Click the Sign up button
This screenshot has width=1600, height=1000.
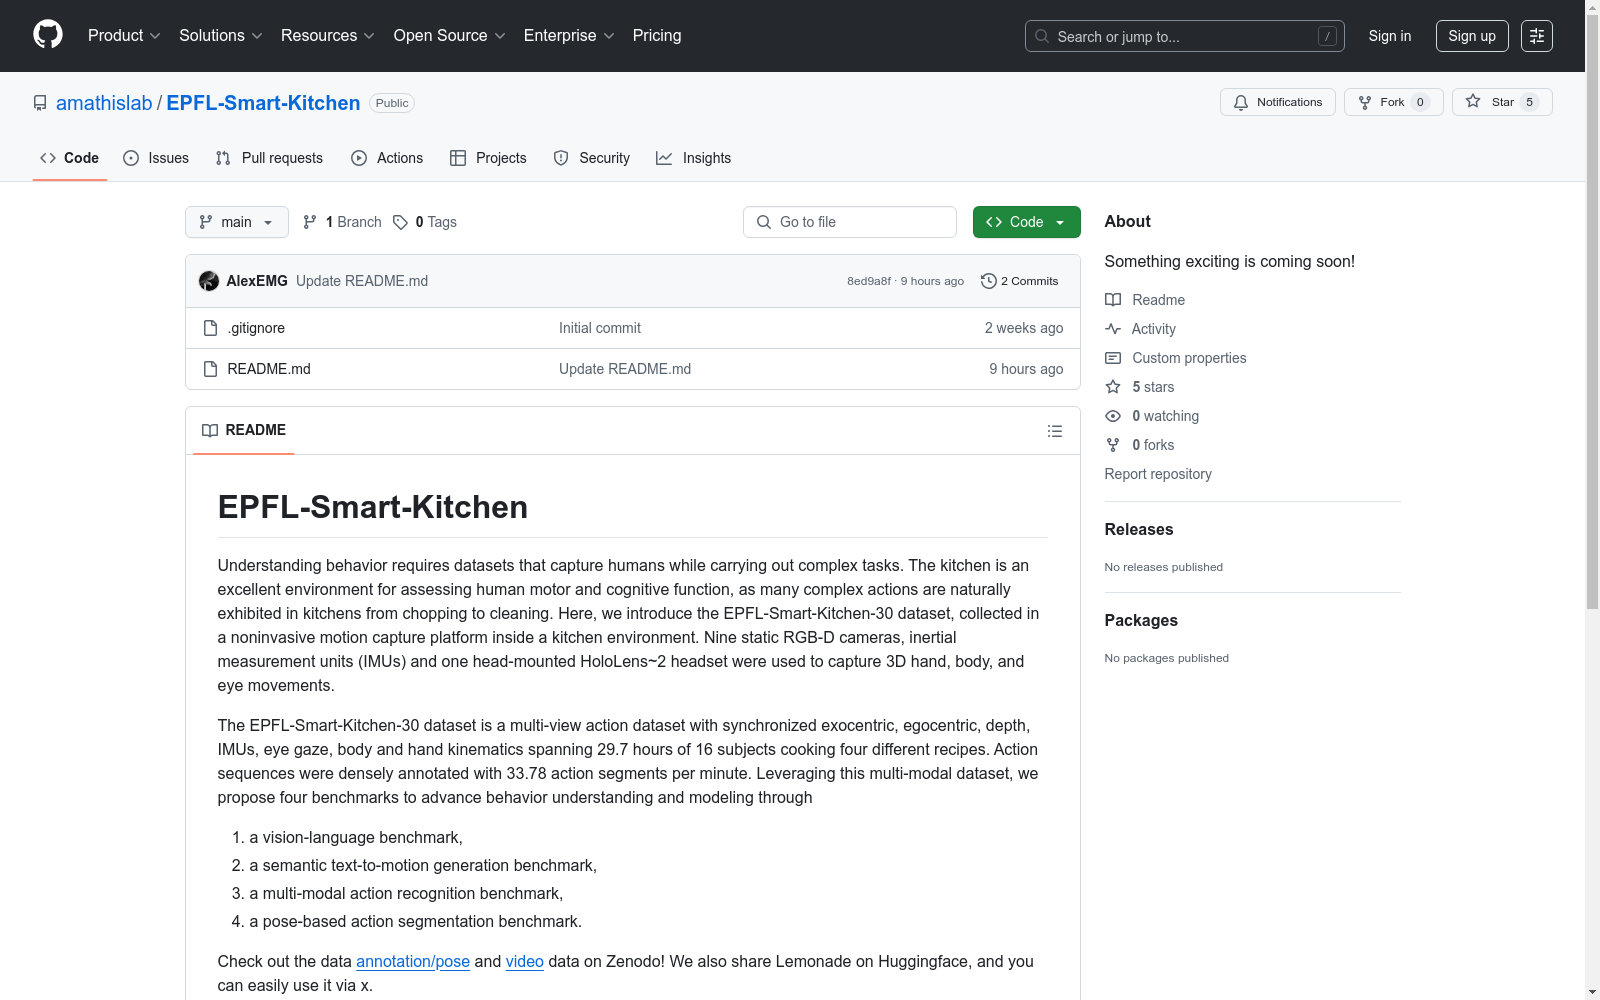(x=1472, y=36)
